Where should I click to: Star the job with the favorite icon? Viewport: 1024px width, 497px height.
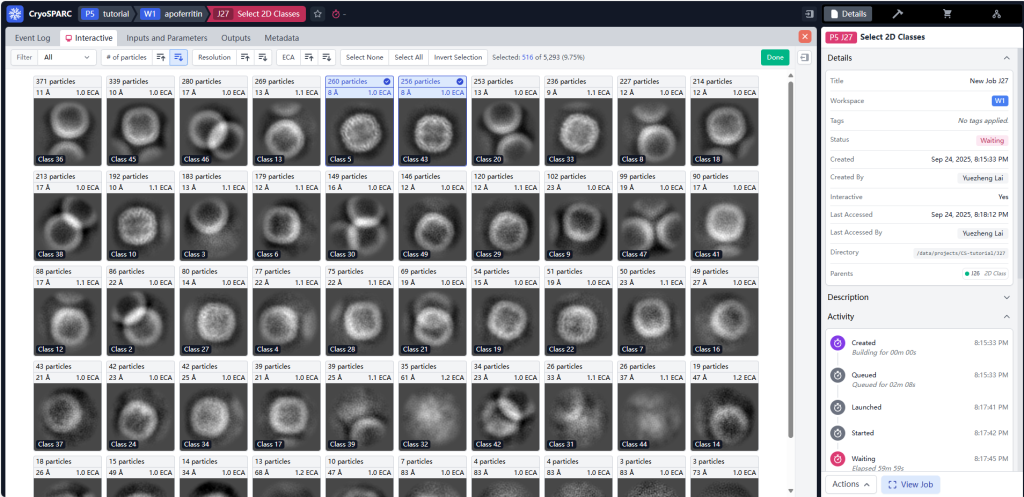click(317, 14)
